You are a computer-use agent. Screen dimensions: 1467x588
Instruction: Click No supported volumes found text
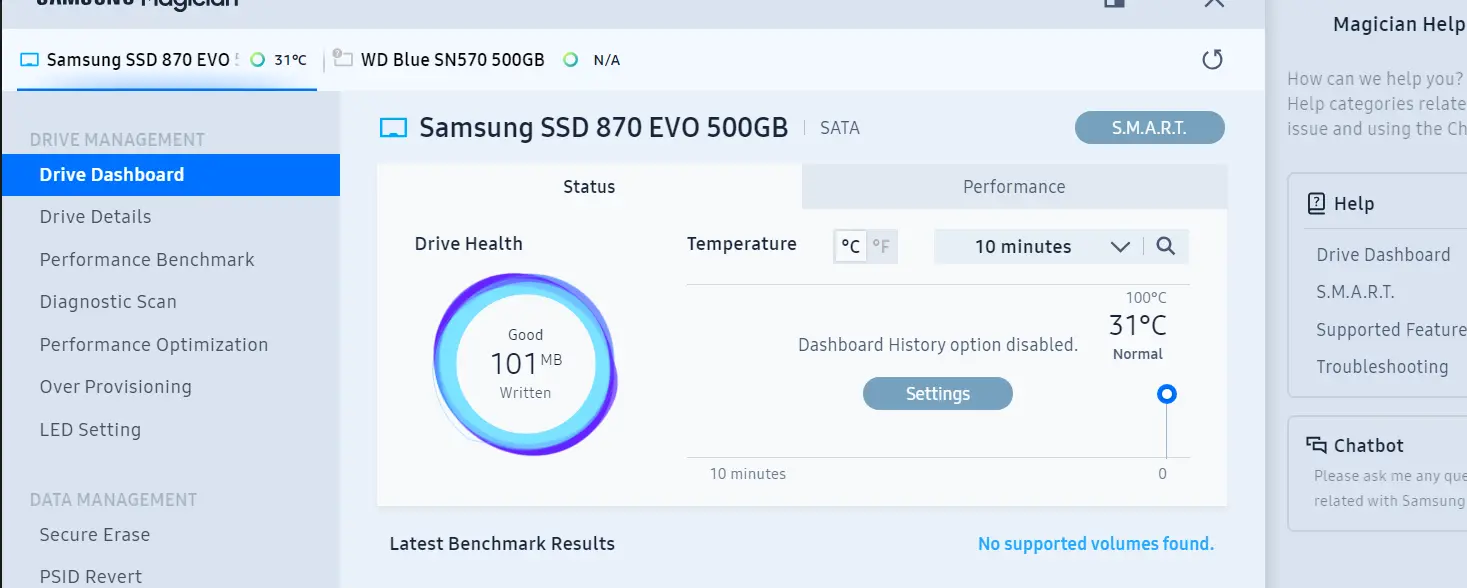click(x=1096, y=544)
